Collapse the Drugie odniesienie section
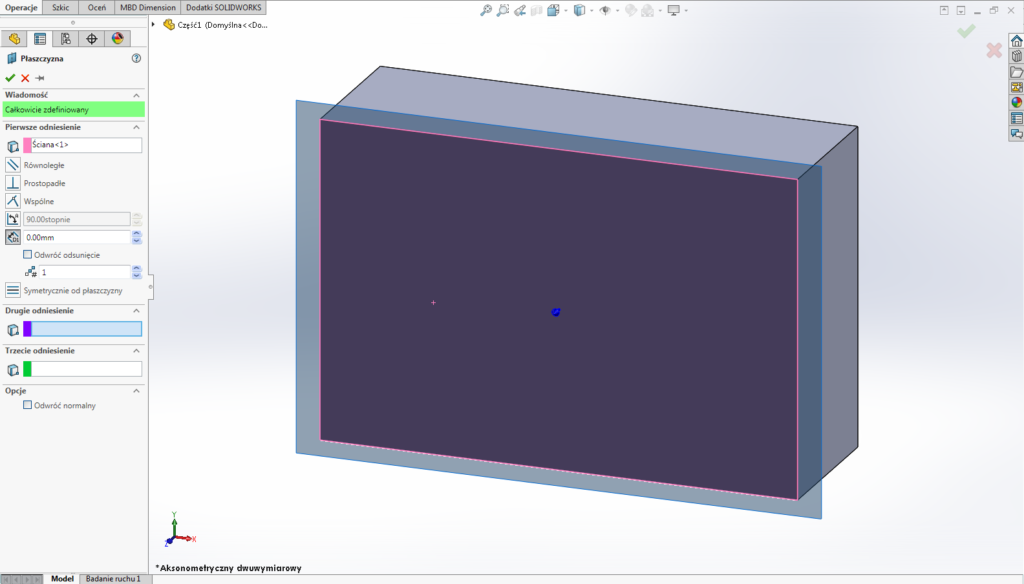The width and height of the screenshot is (1024, 584). pyautogui.click(x=136, y=310)
